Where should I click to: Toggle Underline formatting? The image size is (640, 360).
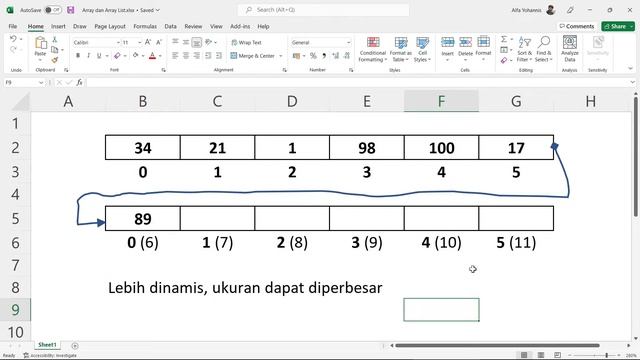[x=99, y=56]
